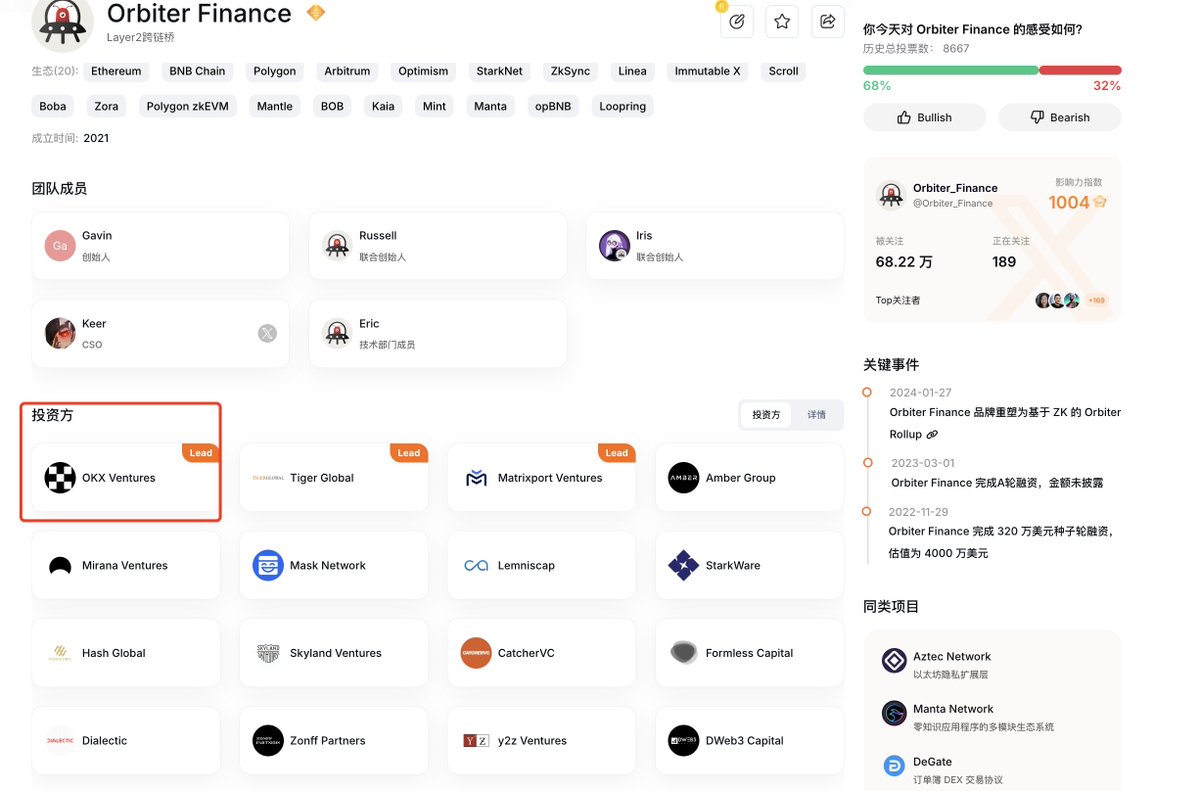
Task: Click the Manta Network icon in similar projects
Action: (x=894, y=713)
